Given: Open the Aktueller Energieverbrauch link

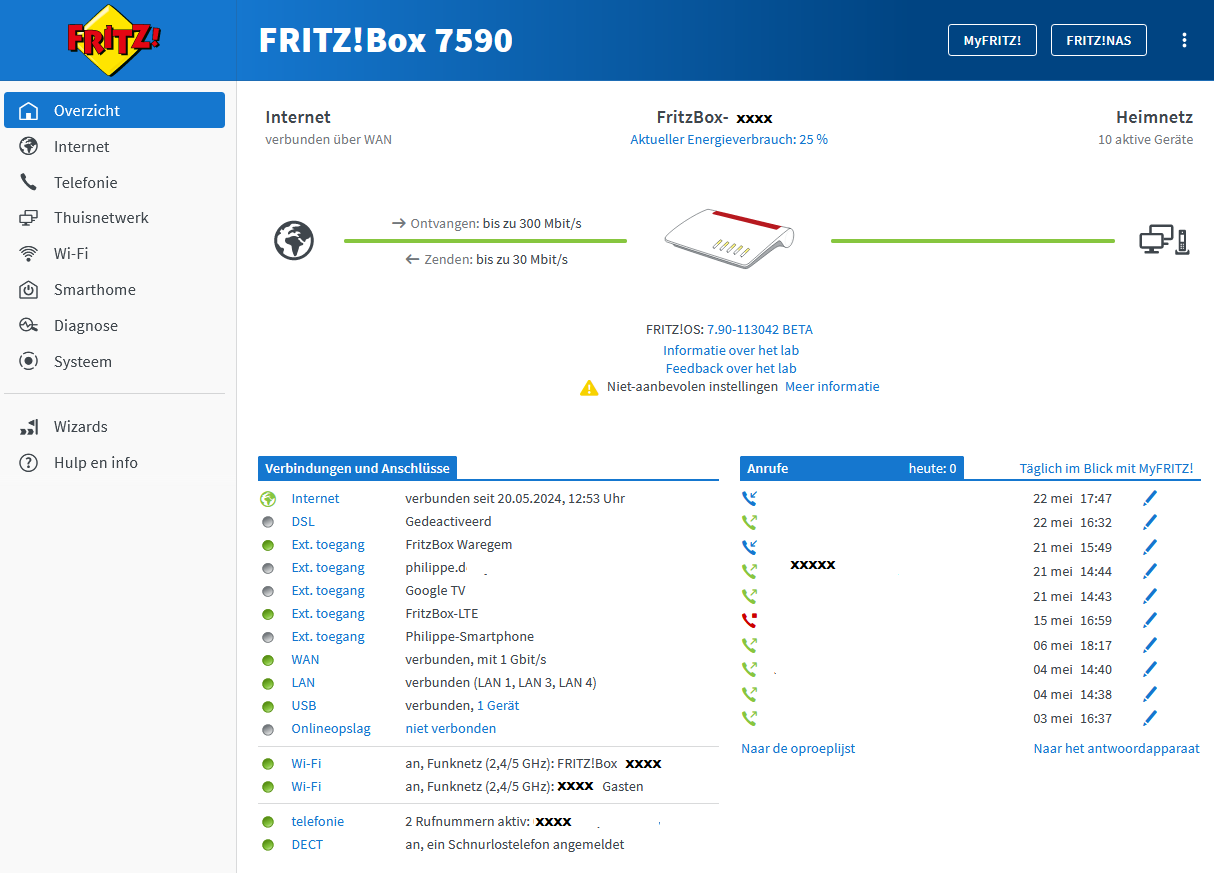Looking at the screenshot, I should pos(729,140).
